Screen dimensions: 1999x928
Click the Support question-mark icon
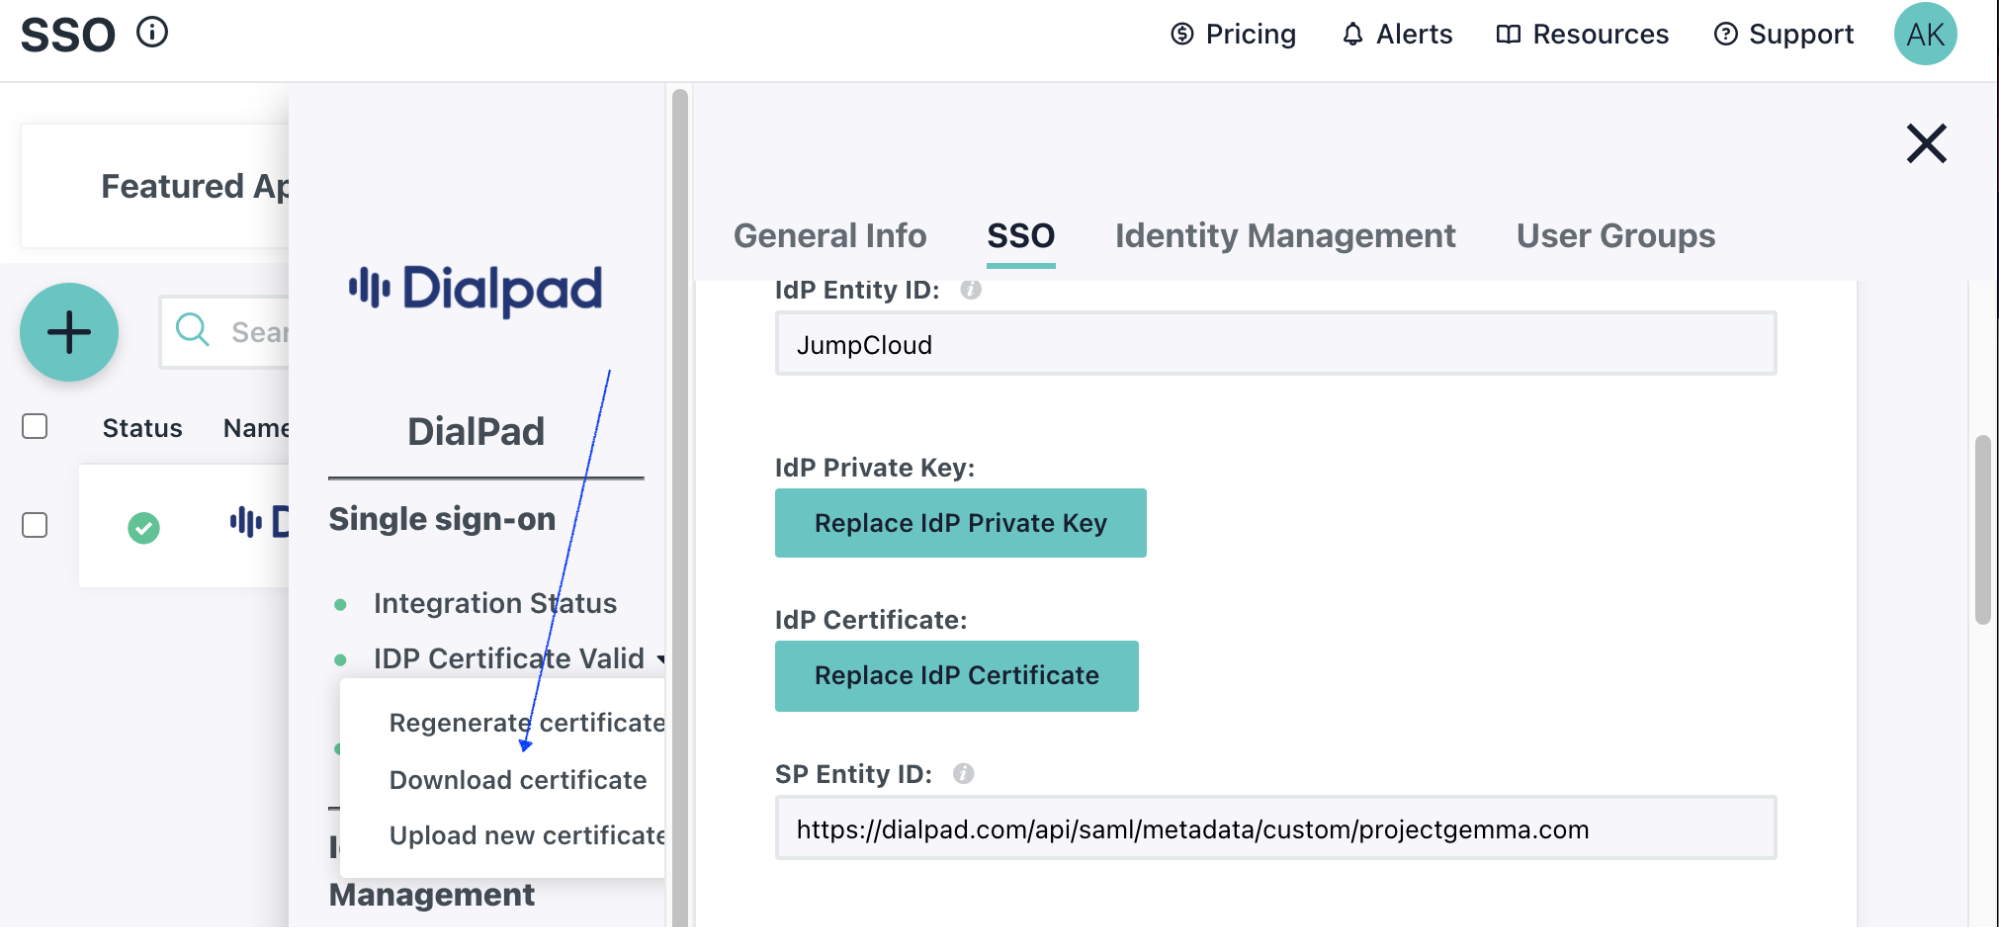(1725, 34)
